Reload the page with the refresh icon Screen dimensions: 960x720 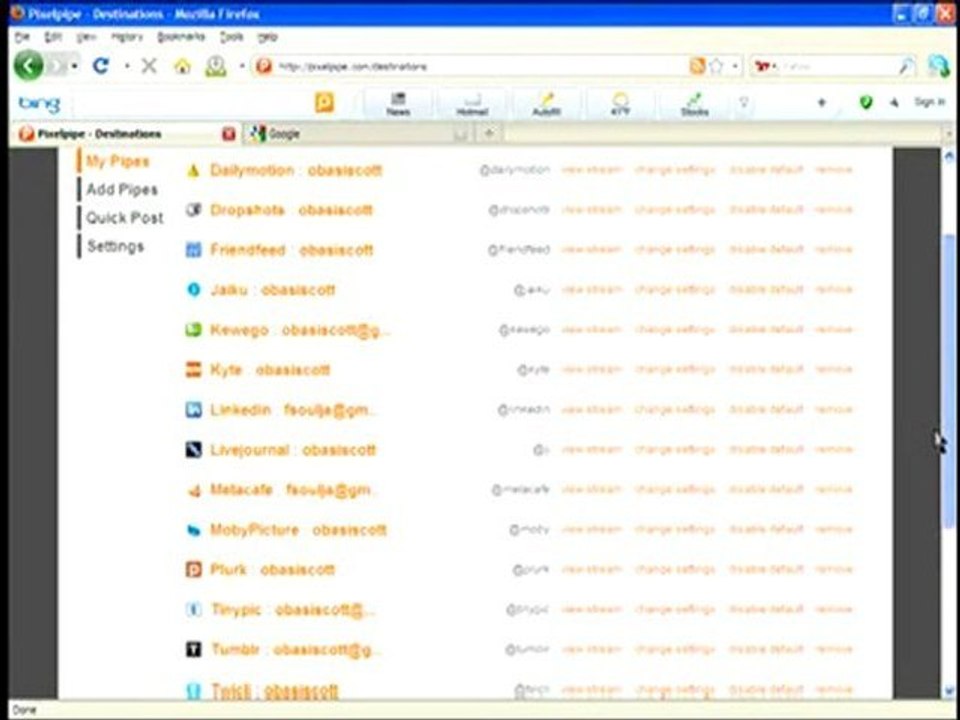(x=101, y=66)
